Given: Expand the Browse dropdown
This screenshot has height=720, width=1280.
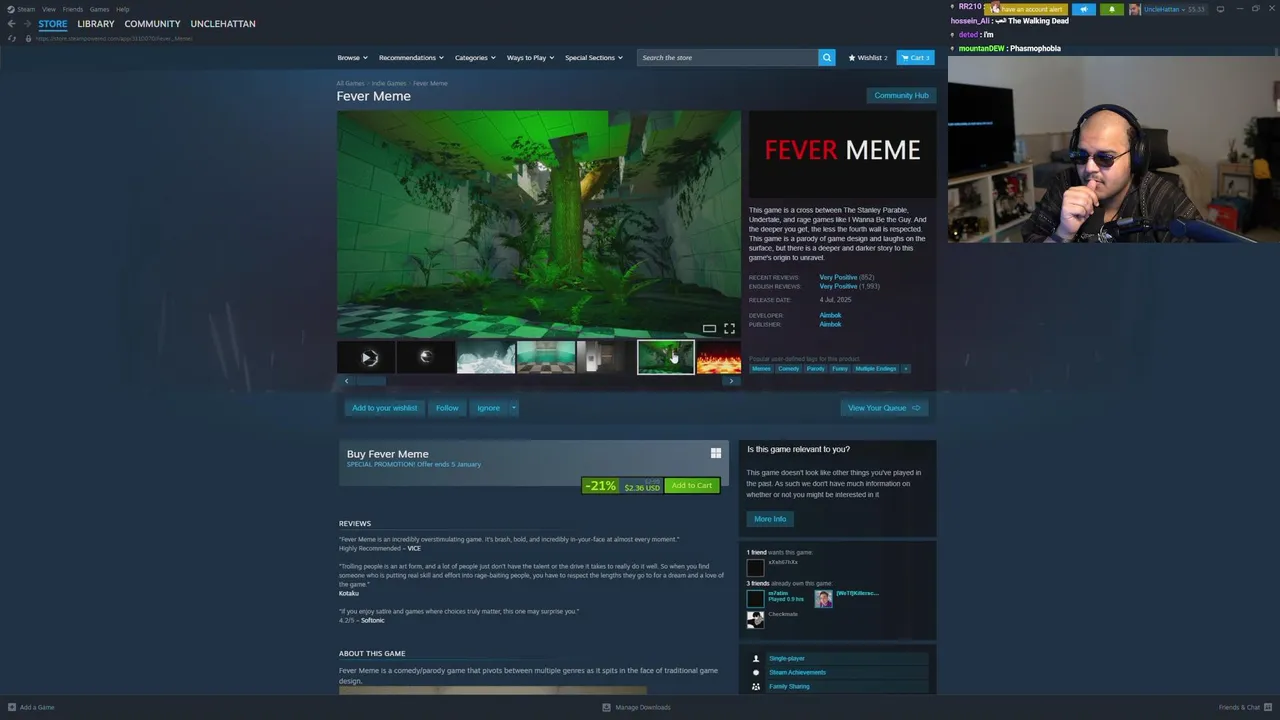Looking at the screenshot, I should click(352, 58).
